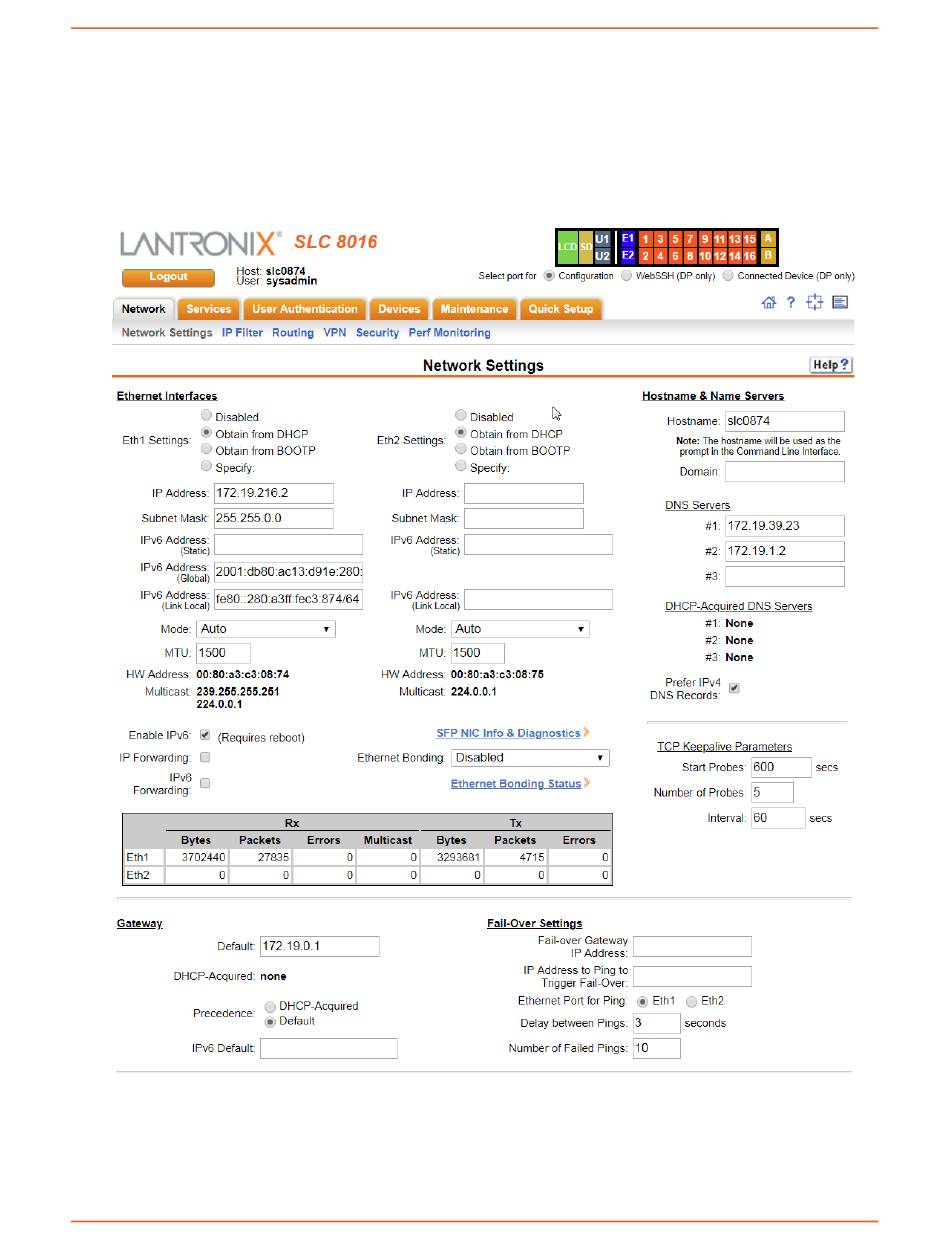Image resolution: width=950 pixels, height=1260 pixels.
Task: Click the crosshair-shaped toolbar icon
Action: 815,302
